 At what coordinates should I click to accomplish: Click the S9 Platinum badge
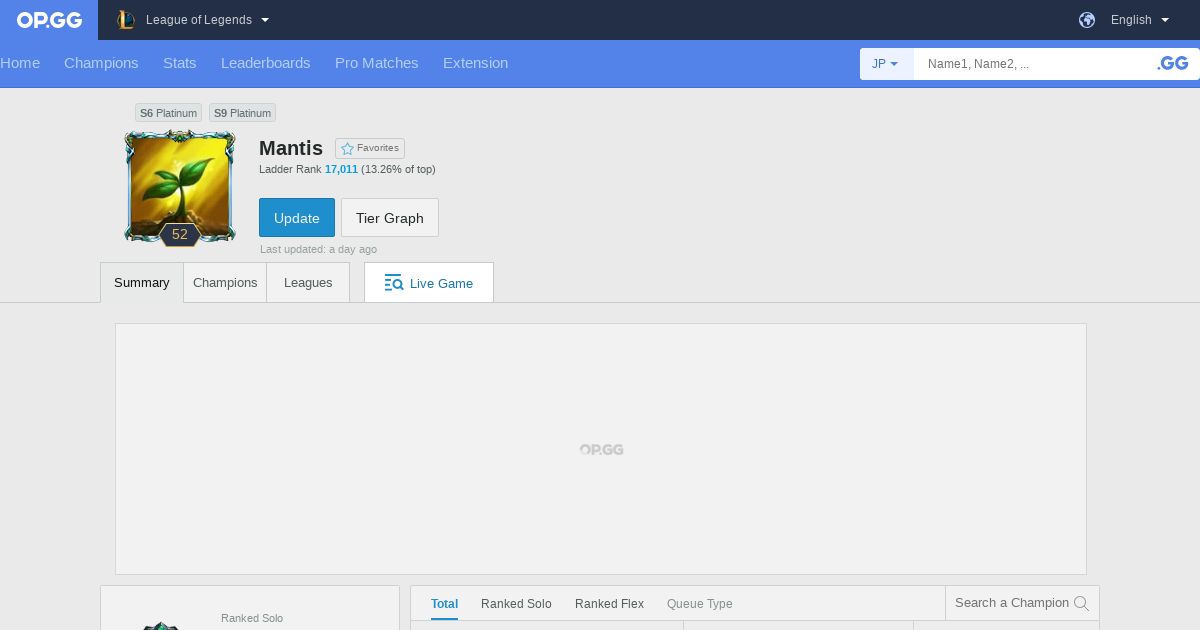coord(242,113)
